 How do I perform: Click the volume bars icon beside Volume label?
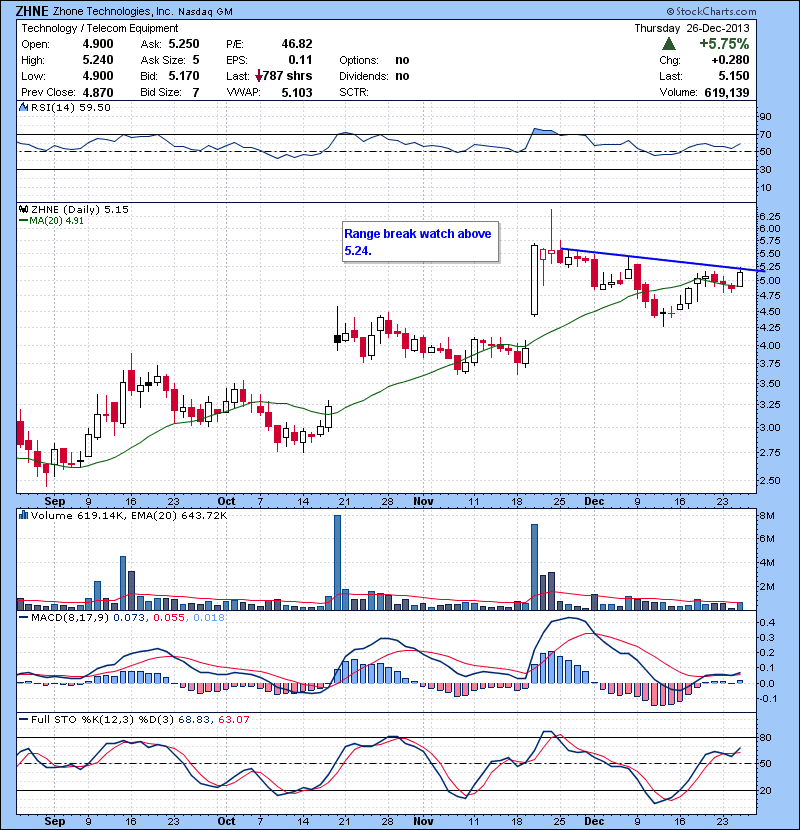(x=24, y=515)
